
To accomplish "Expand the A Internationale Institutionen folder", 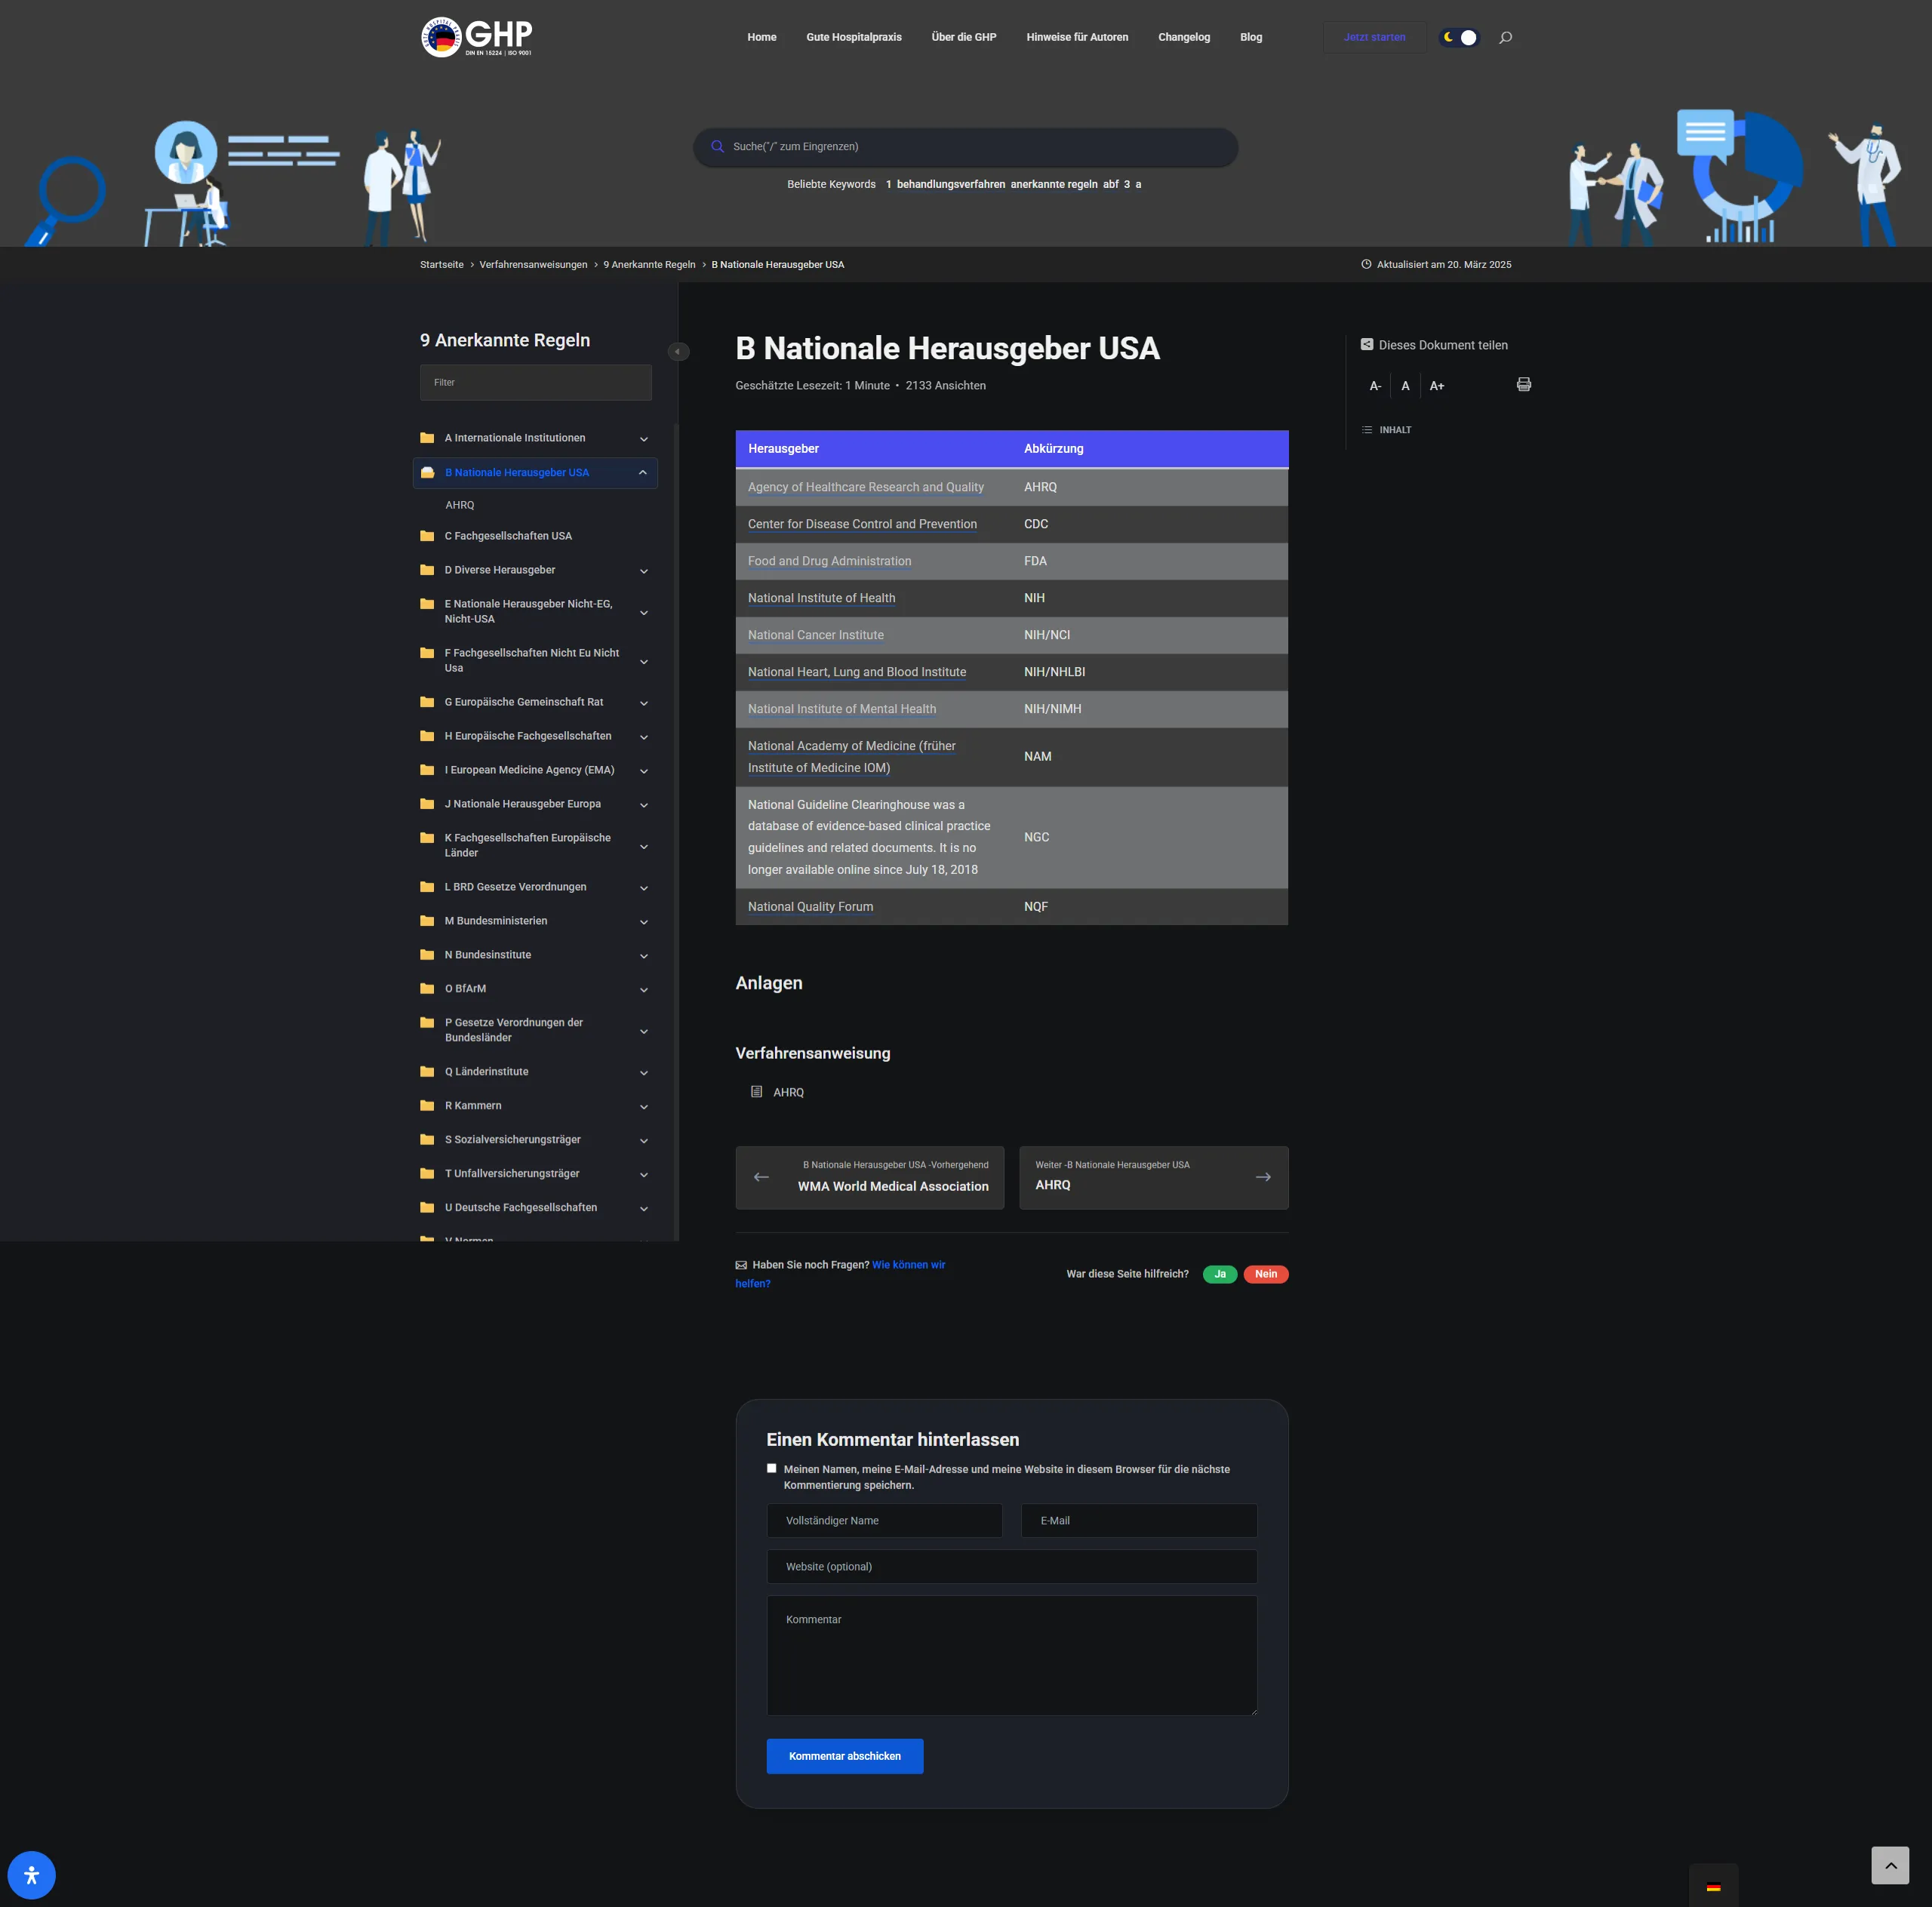I will (643, 439).
